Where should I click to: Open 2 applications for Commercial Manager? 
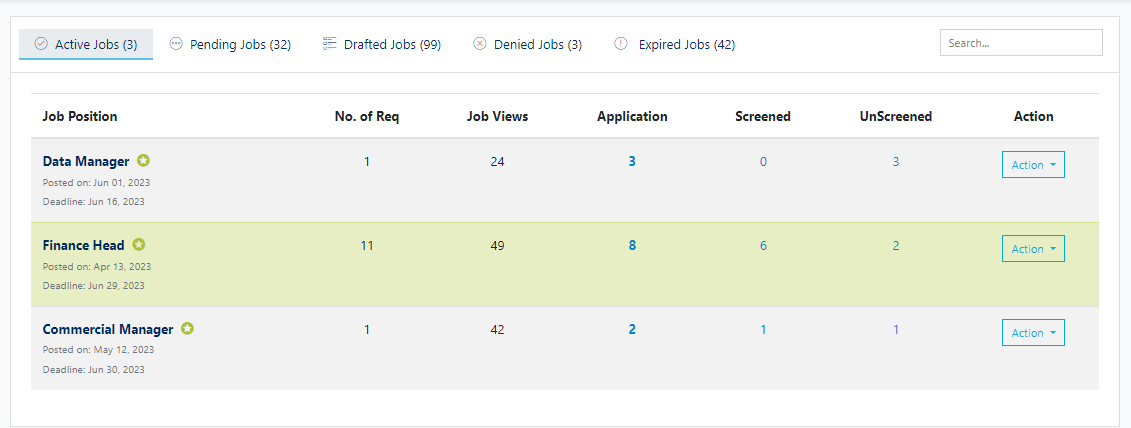coord(632,329)
